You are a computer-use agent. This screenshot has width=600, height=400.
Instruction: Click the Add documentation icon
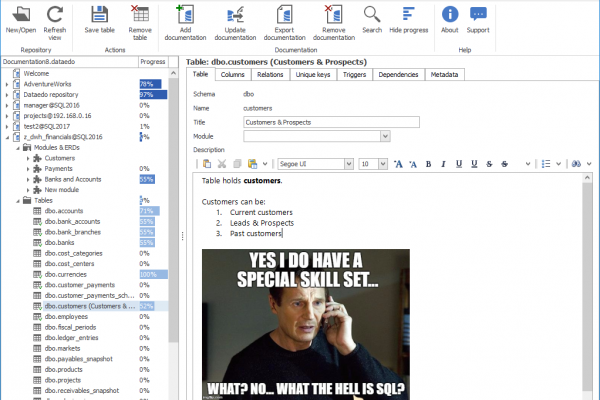(x=184, y=15)
